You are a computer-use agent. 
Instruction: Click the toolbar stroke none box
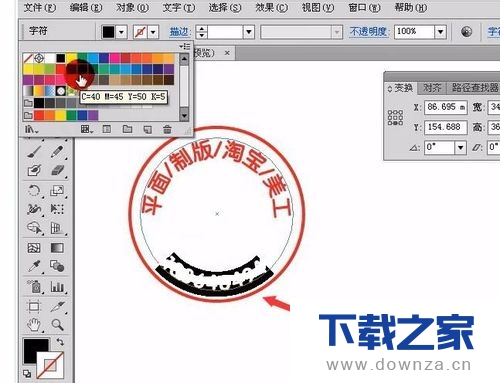[x=50, y=365]
